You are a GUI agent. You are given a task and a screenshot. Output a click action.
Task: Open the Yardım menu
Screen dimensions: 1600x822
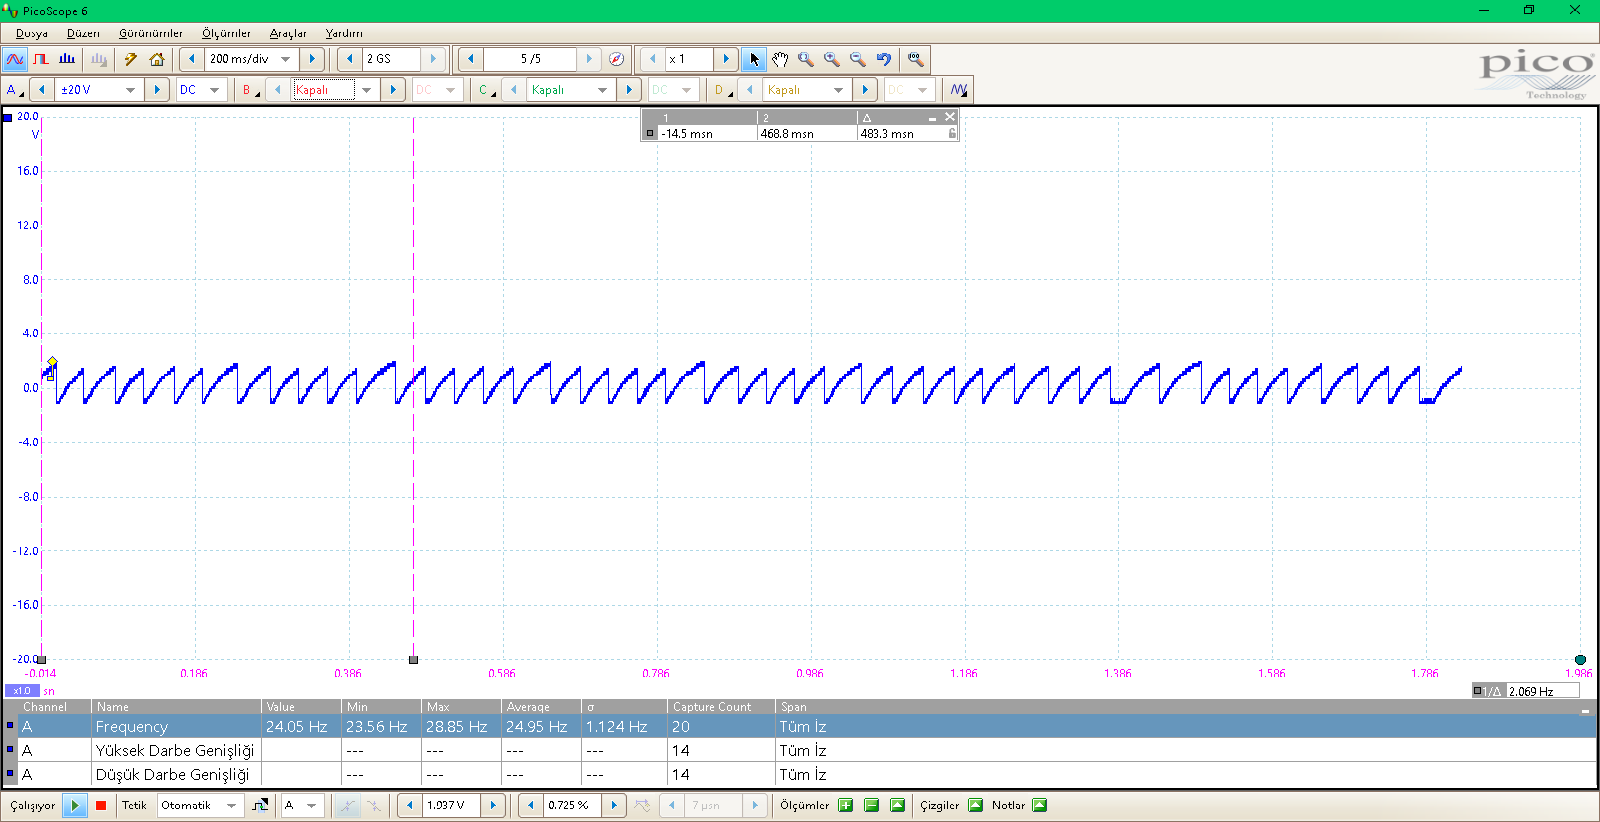tap(344, 33)
